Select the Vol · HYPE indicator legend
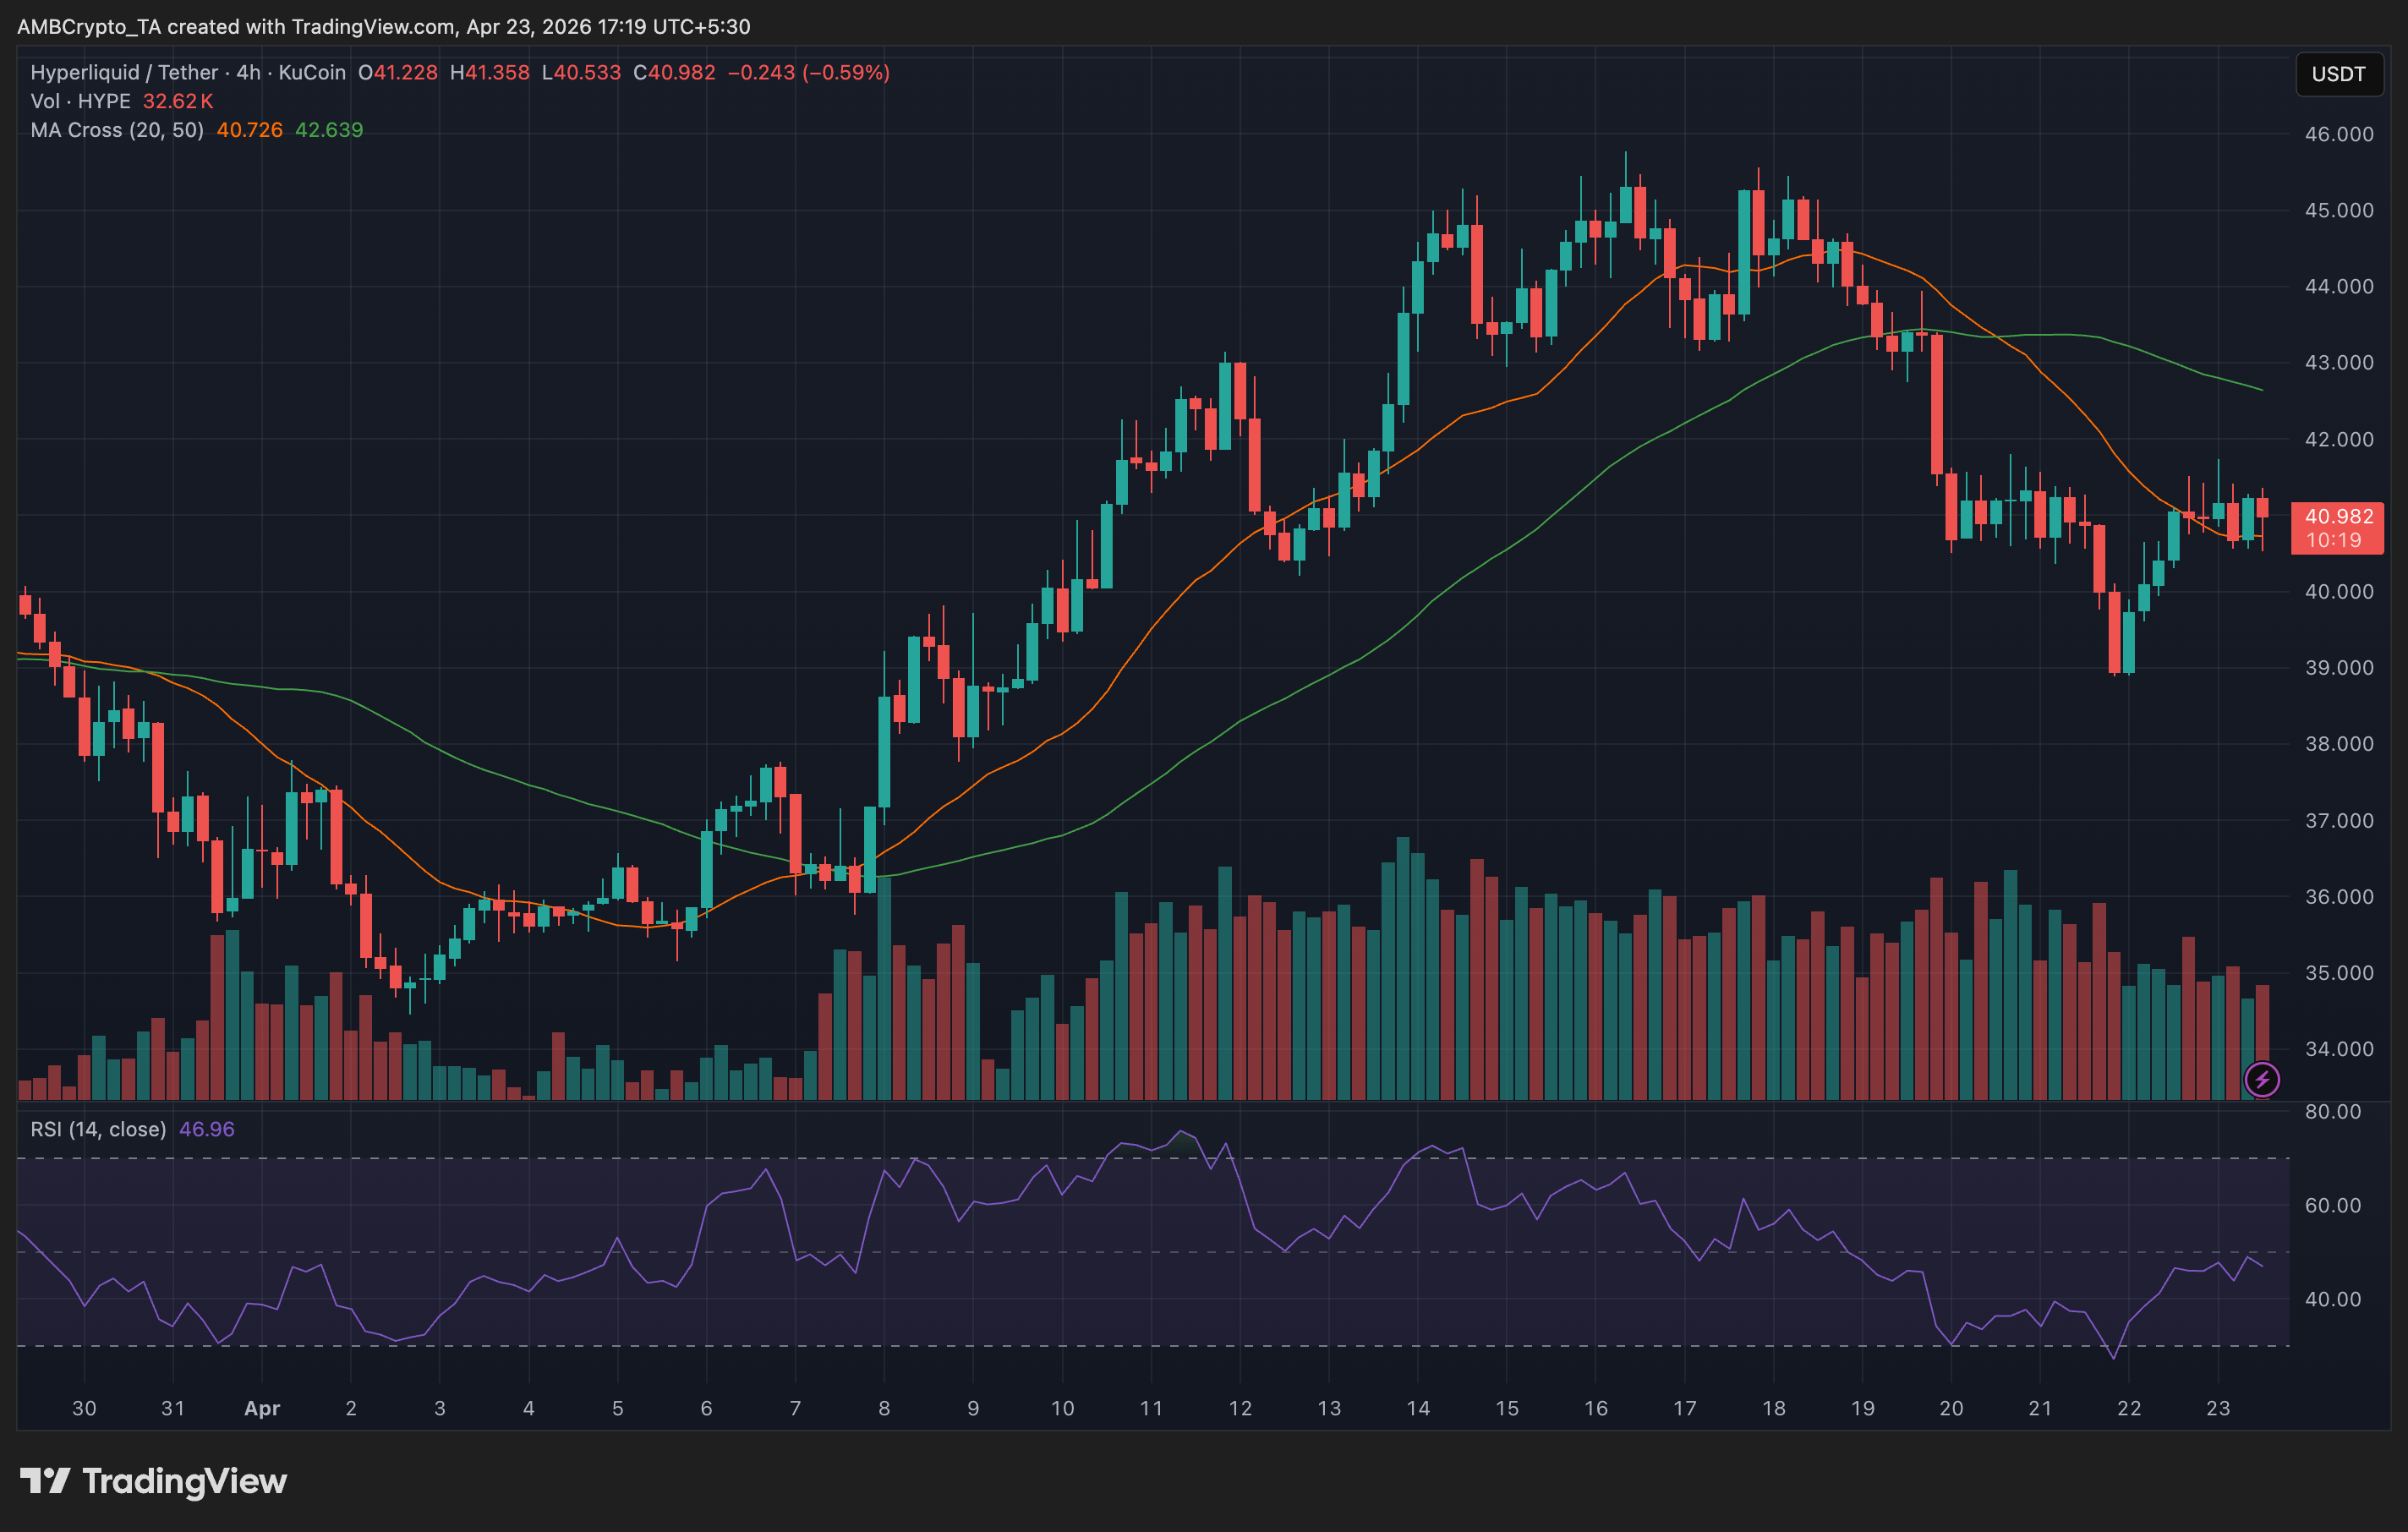The height and width of the screenshot is (1532, 2408). point(80,101)
